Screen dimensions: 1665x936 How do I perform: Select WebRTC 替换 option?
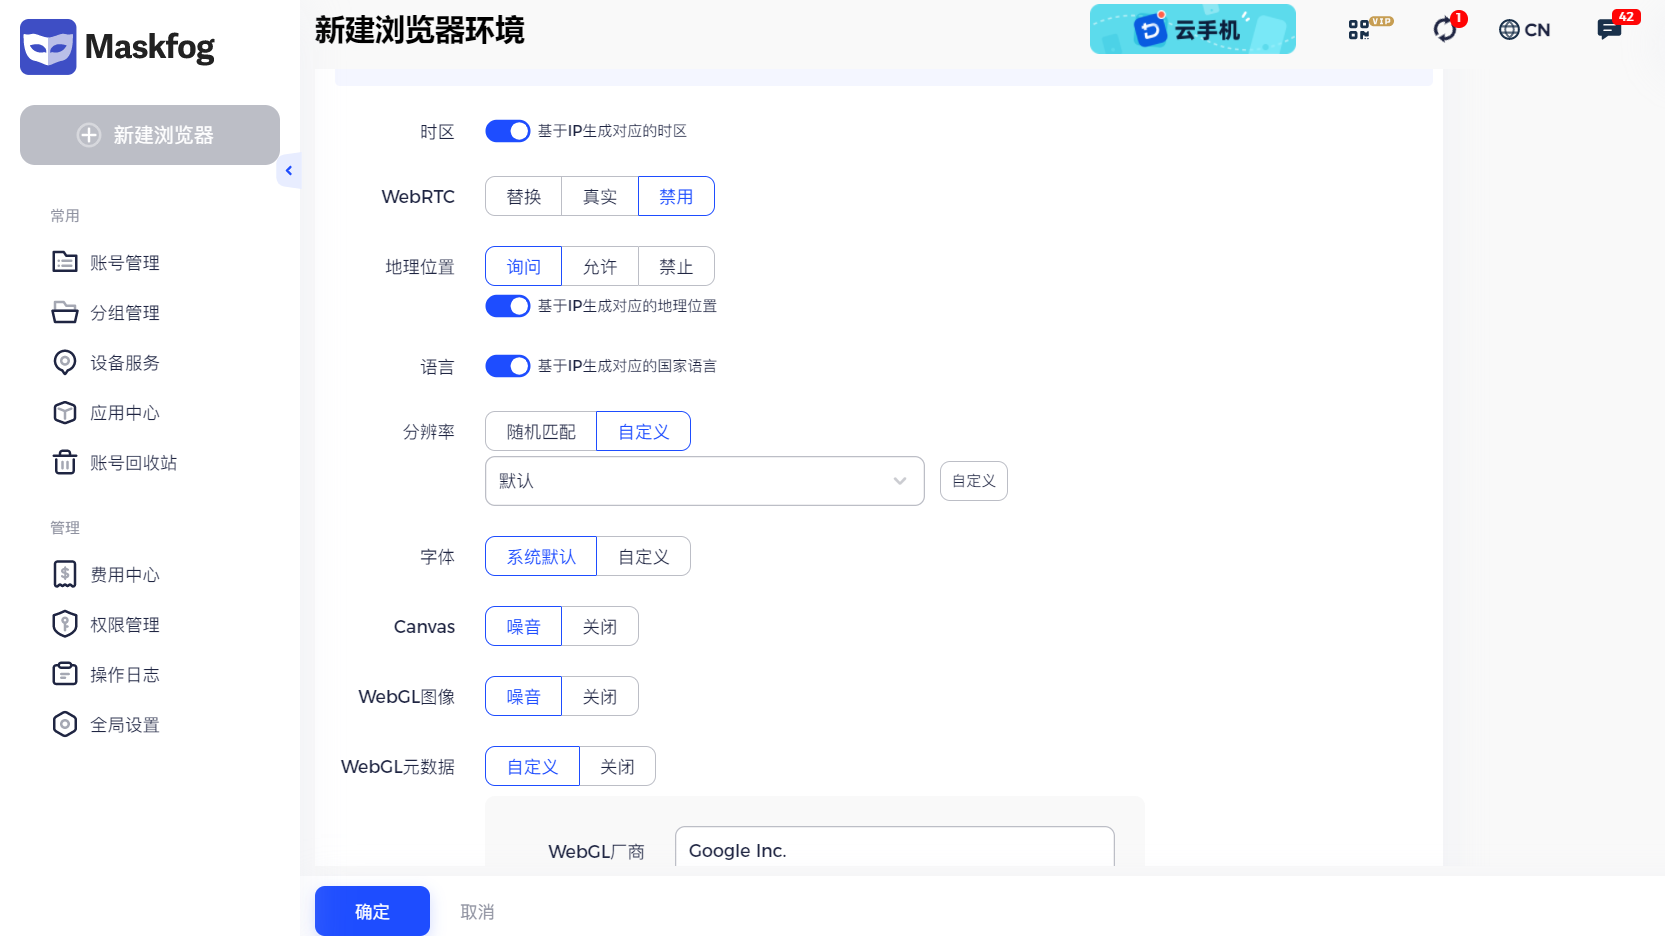(x=524, y=196)
